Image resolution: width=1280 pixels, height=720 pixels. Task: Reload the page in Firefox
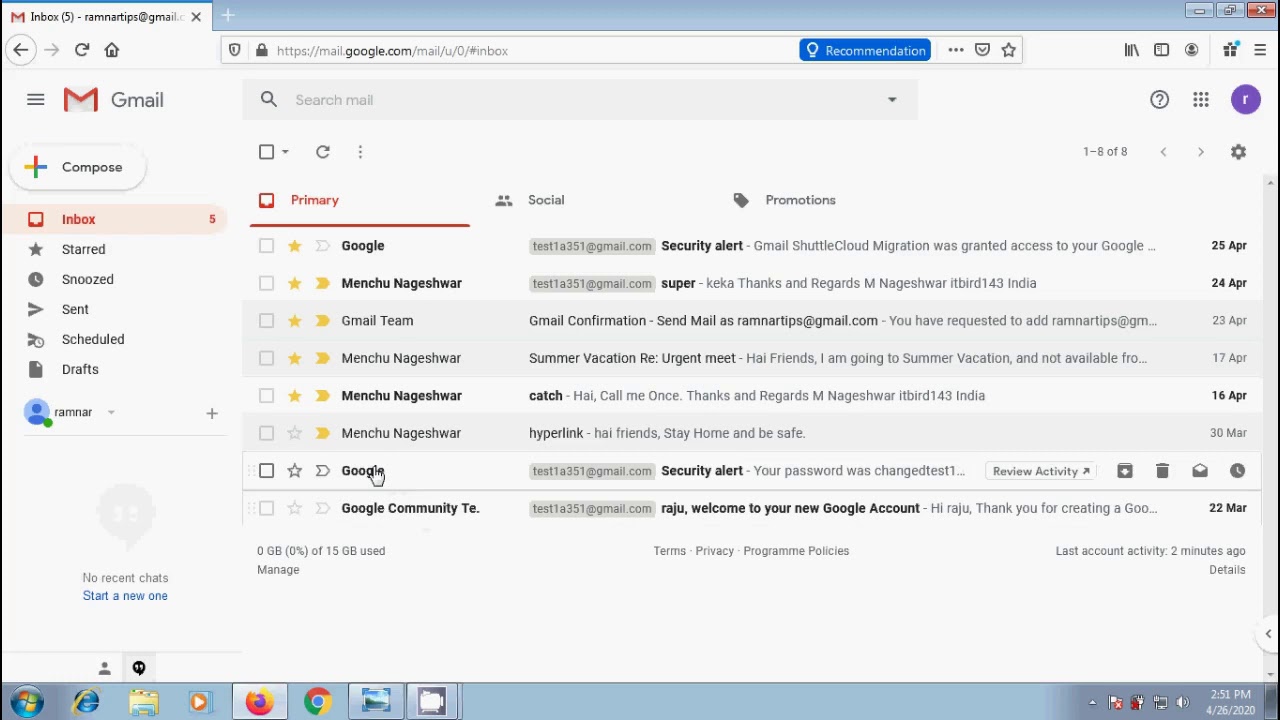[x=82, y=50]
